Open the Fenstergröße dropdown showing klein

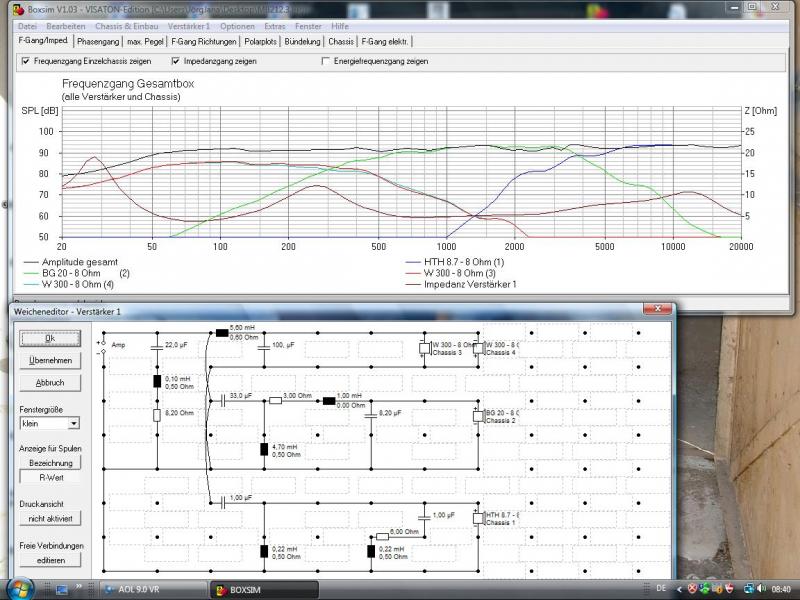[x=49, y=423]
